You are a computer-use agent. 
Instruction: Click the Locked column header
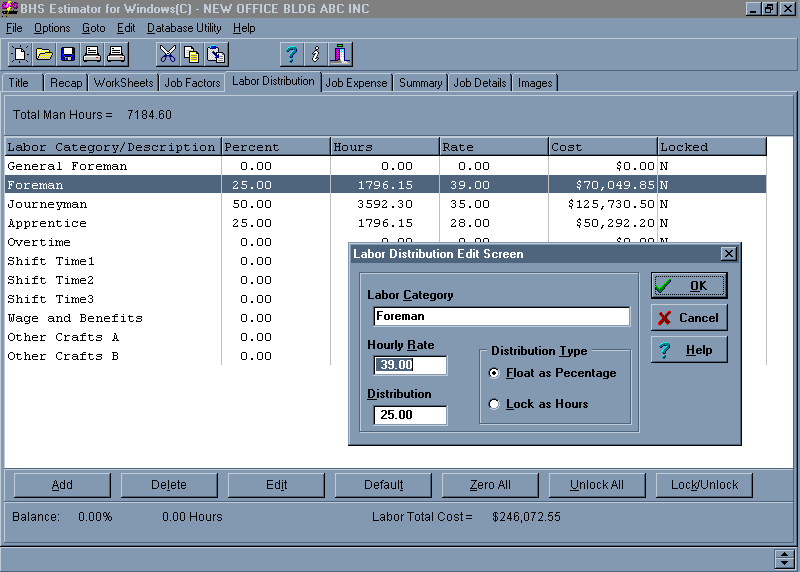tap(712, 146)
